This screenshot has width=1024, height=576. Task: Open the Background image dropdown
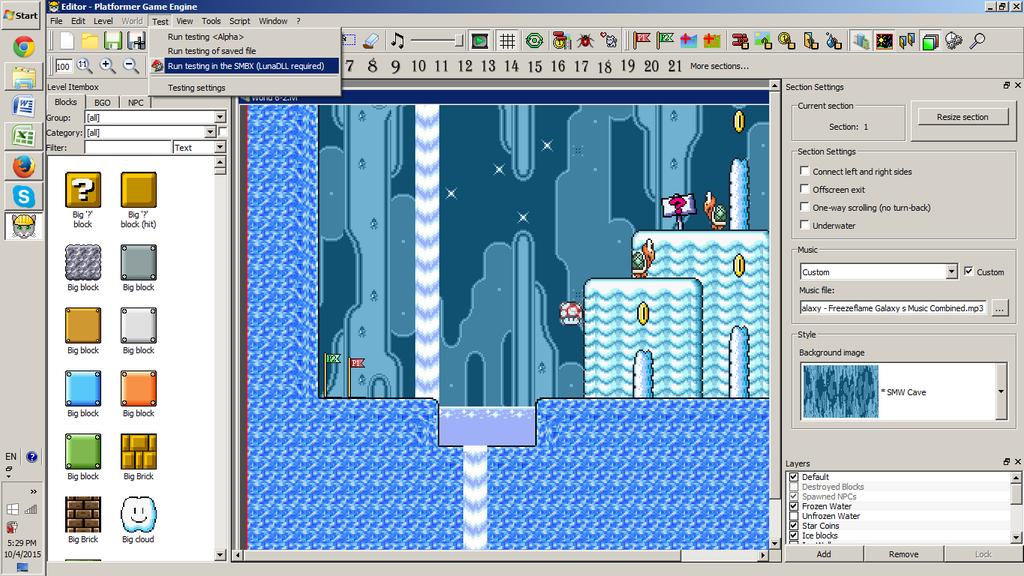[x=1000, y=392]
